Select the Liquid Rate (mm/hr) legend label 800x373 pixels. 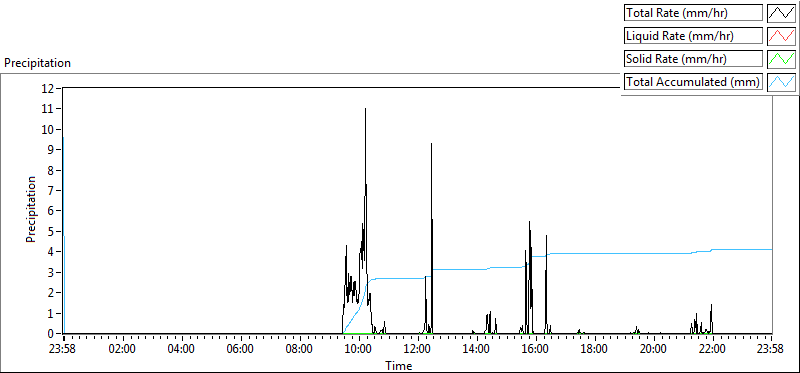(x=693, y=36)
